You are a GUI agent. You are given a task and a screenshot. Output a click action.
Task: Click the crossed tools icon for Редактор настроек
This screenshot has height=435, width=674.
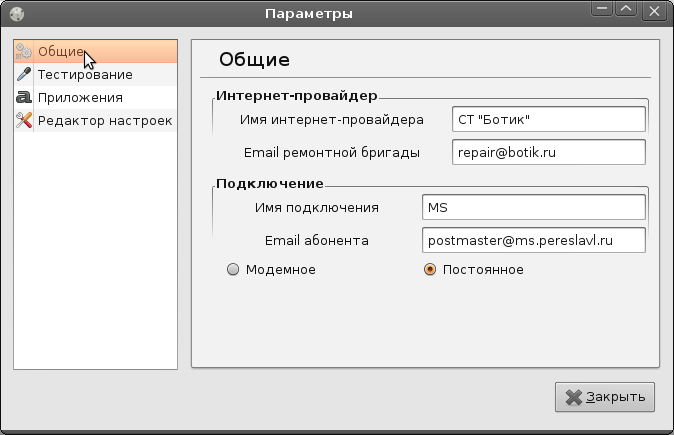[24, 120]
